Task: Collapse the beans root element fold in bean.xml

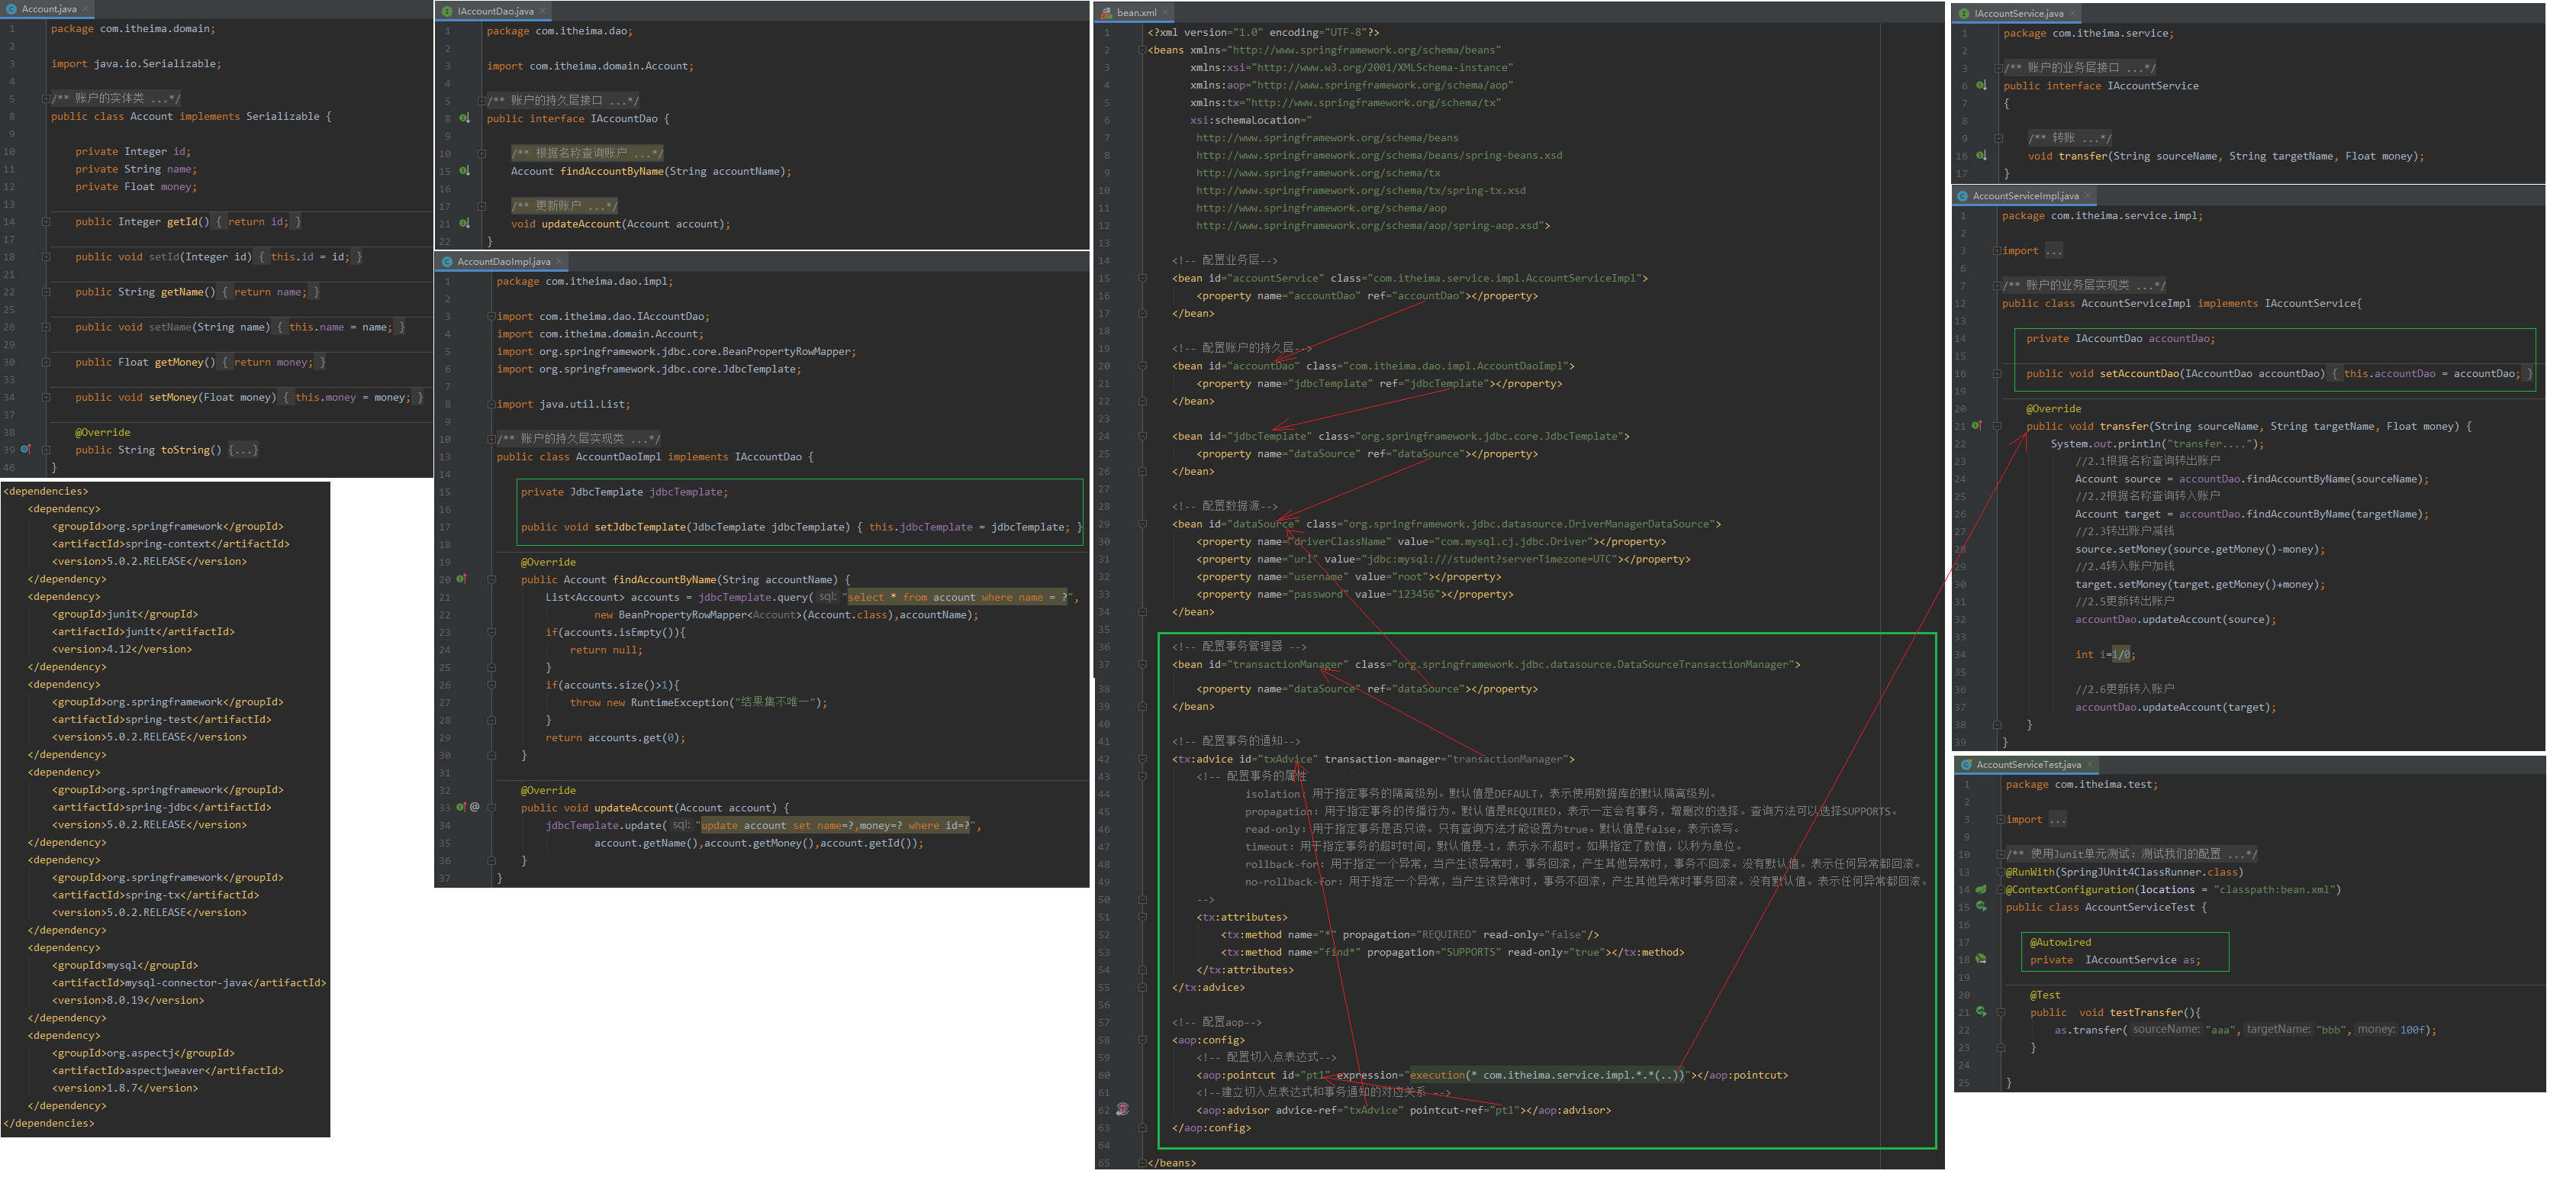Action: pos(1142,50)
